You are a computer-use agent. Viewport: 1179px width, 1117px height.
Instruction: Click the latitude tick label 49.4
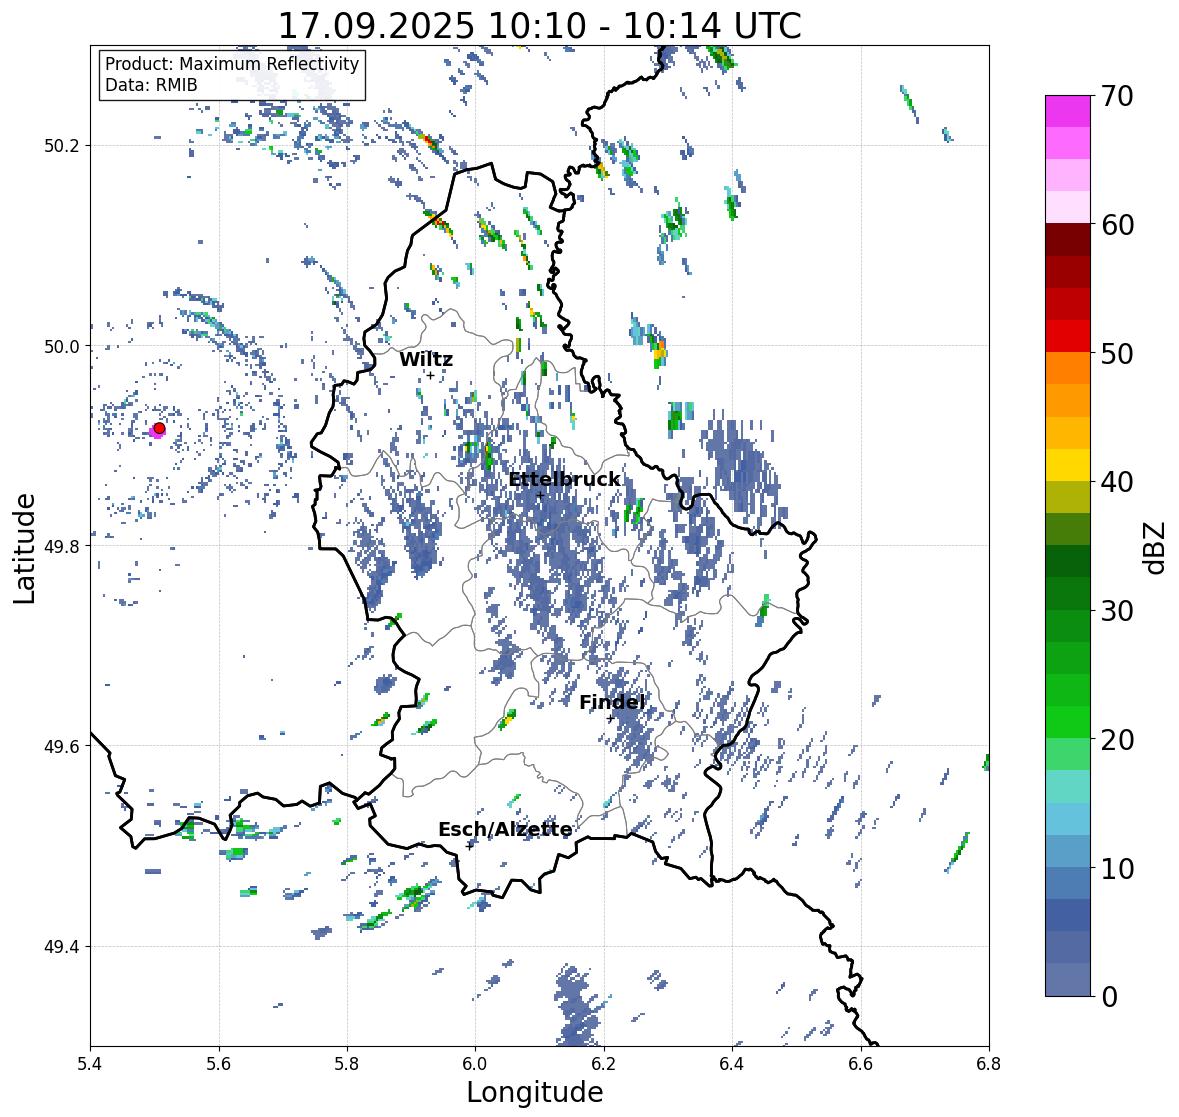(62, 947)
